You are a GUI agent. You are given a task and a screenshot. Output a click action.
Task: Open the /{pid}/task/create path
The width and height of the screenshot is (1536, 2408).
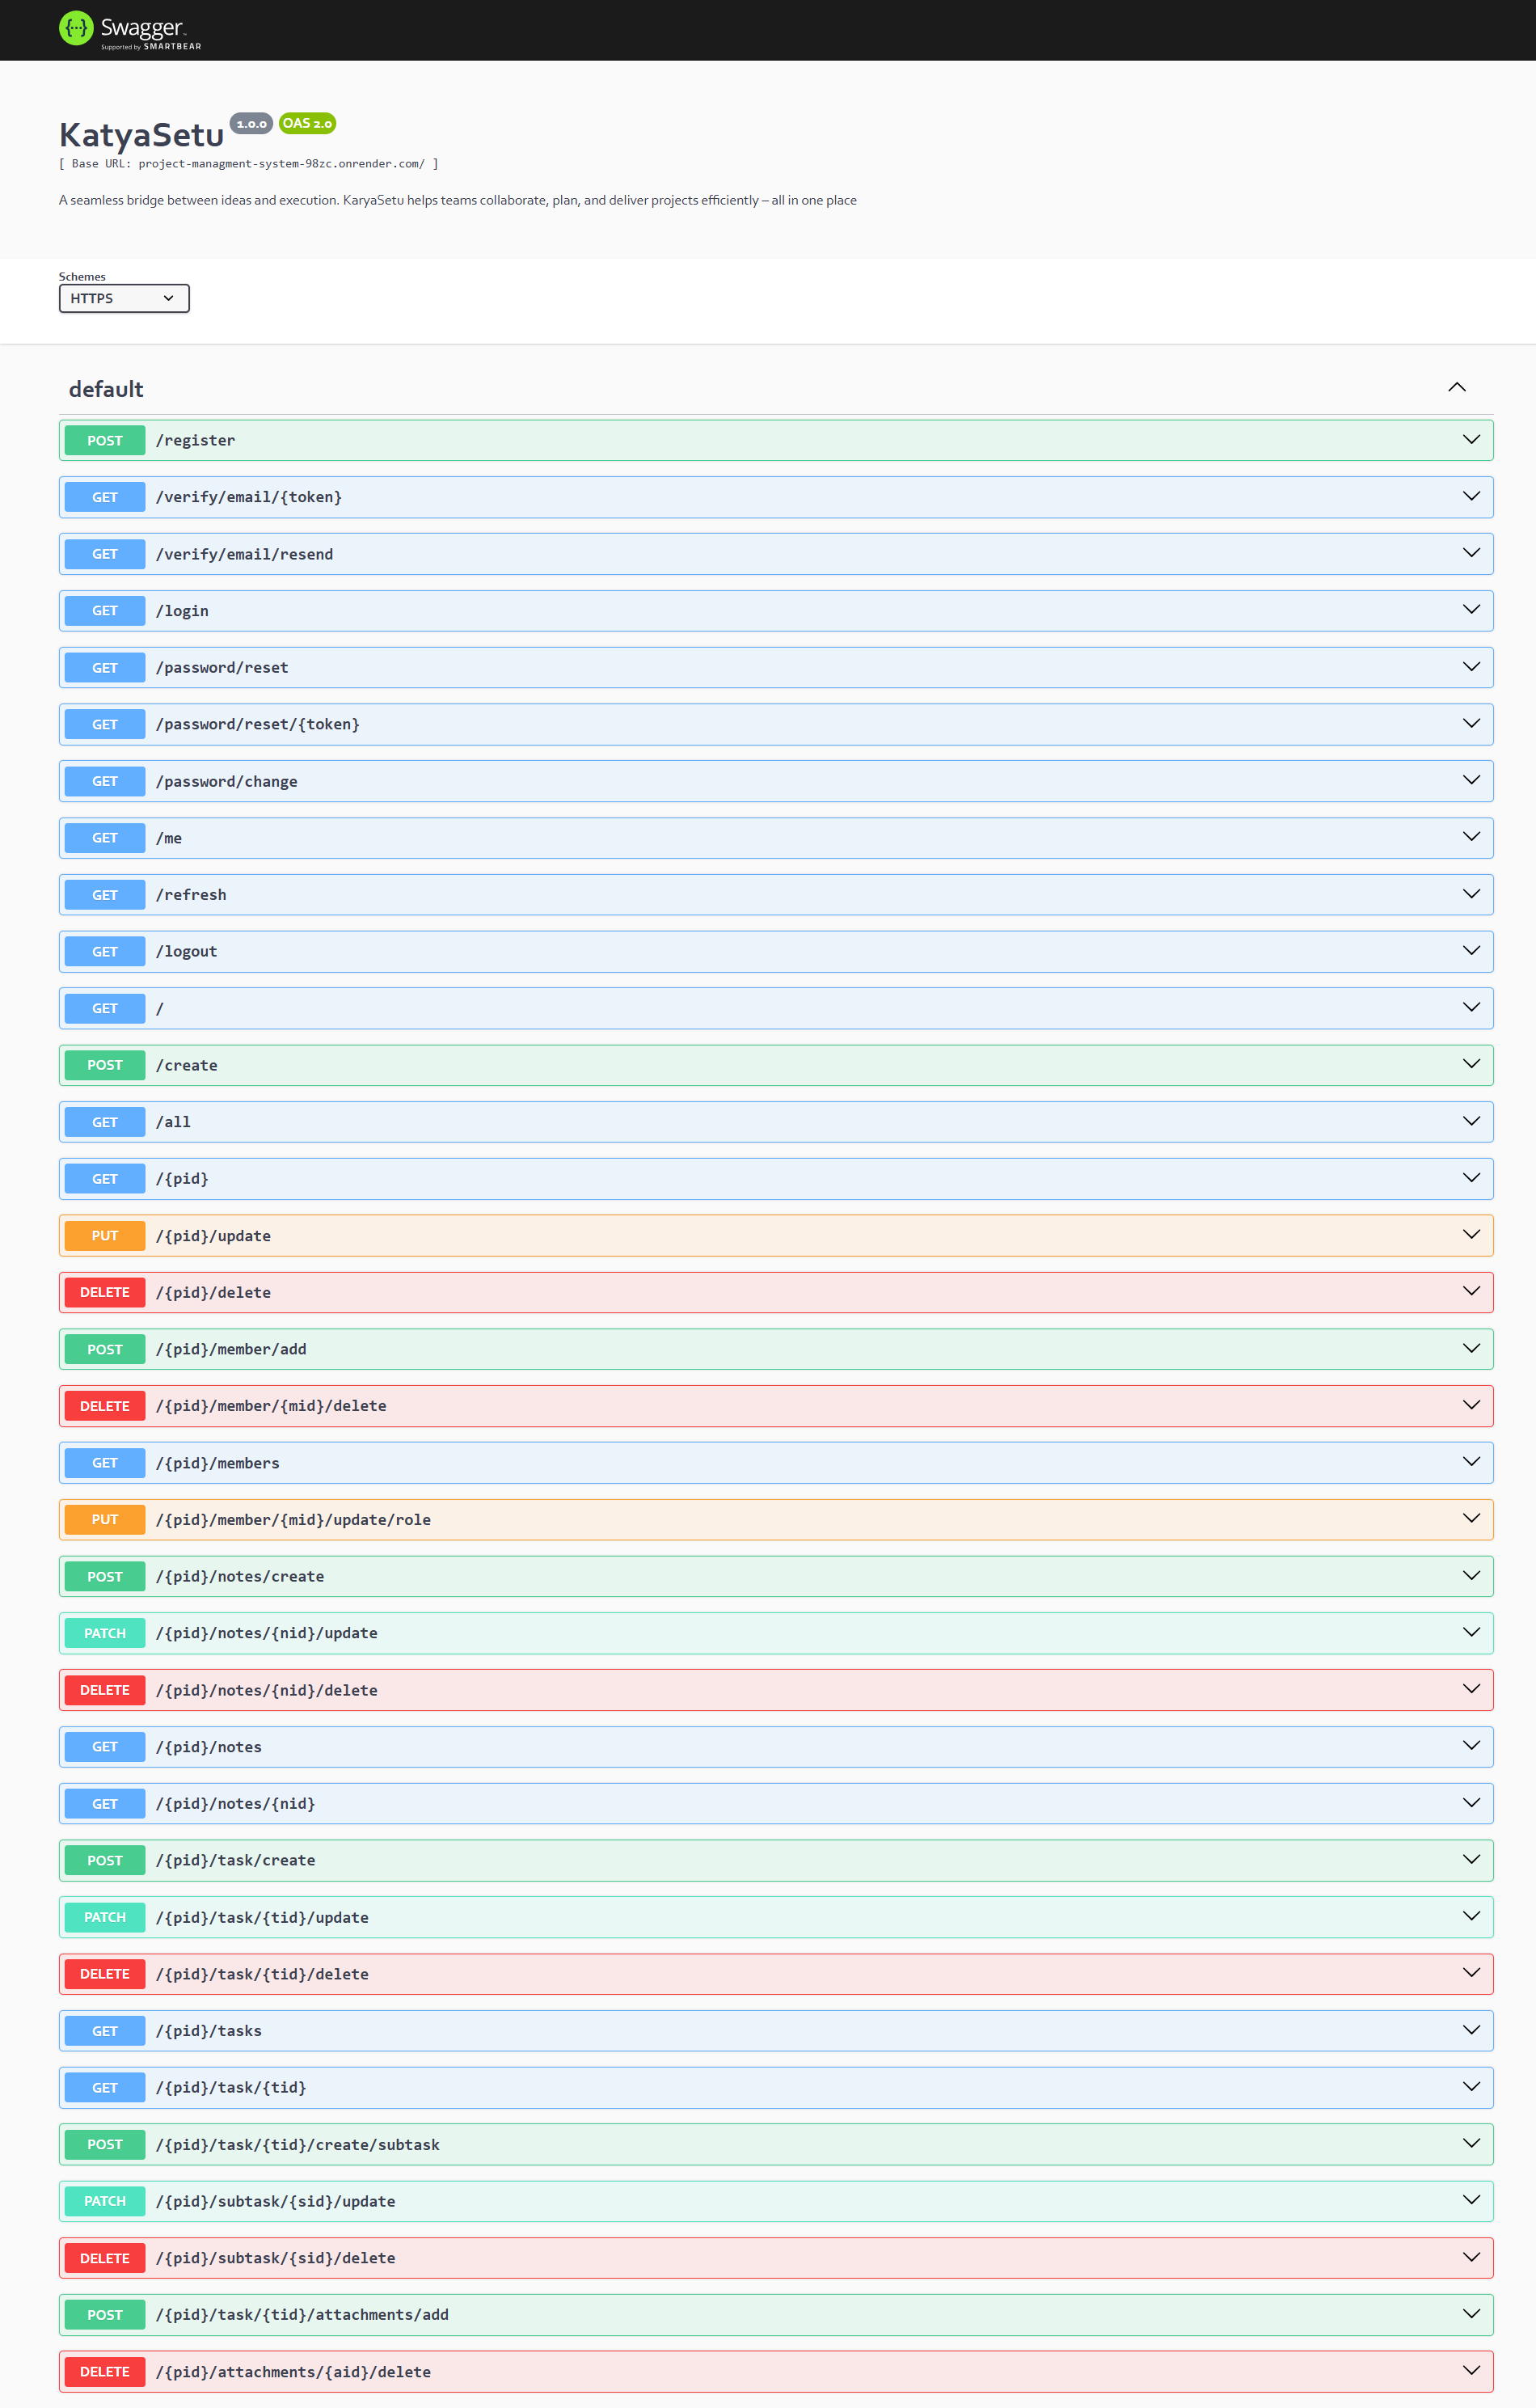[236, 1860]
